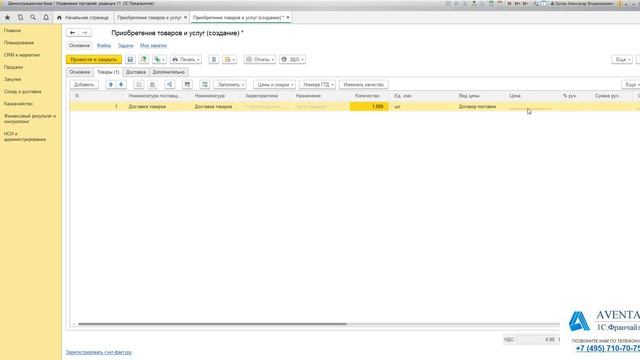Open the favorites star icon
This screenshot has height=360, width=640.
[x=7, y=18]
